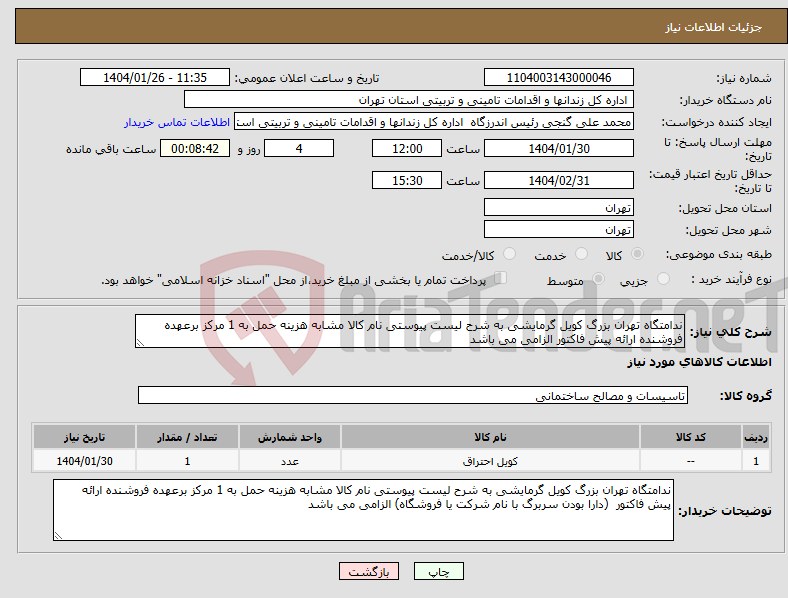Toggle the اسناد خزانه اسلامی payment checkbox
Viewport: 788px width, 598px height.
coord(501,278)
